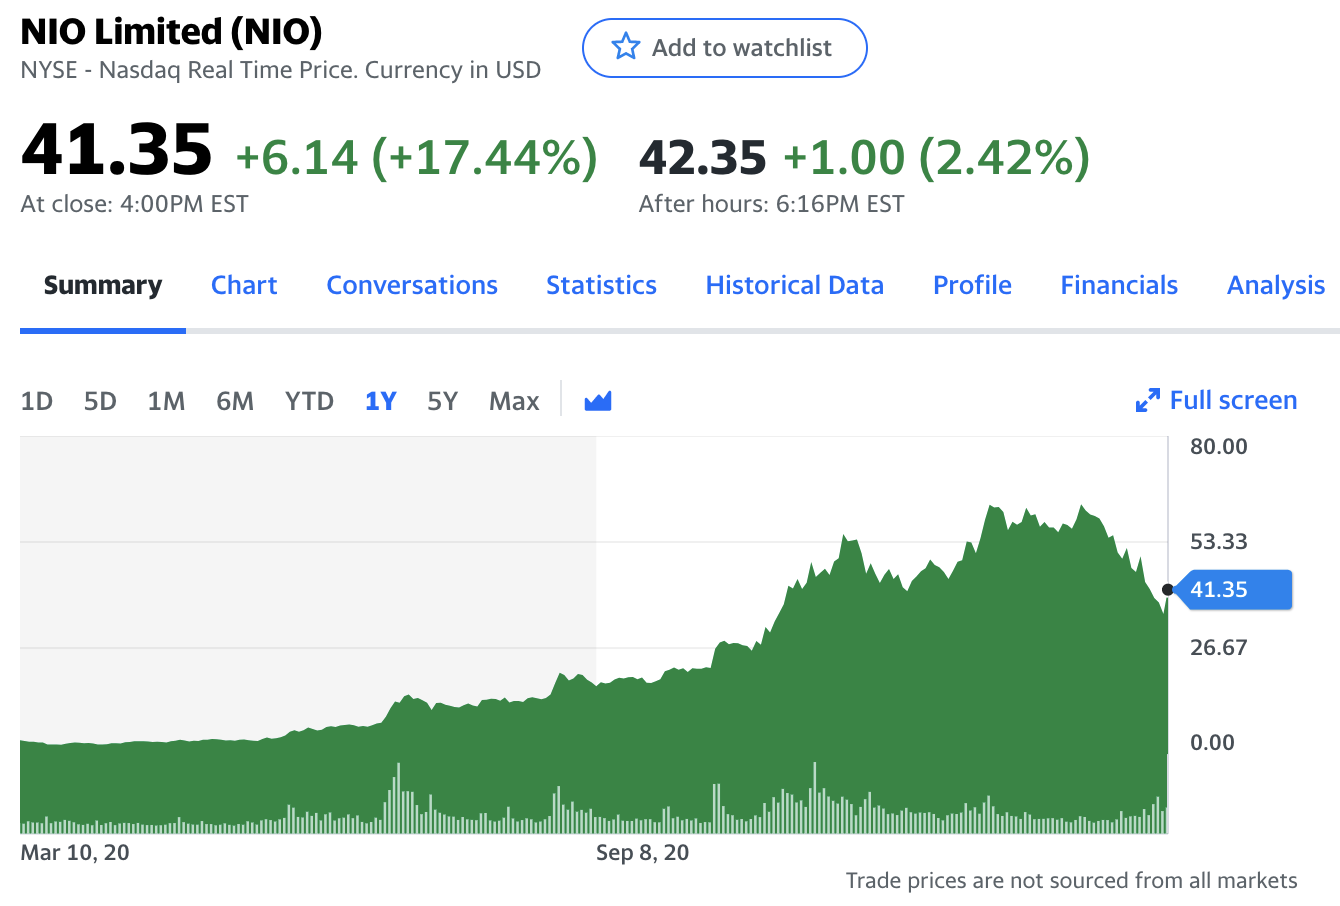The image size is (1340, 906).
Task: Select the 5D chart range
Action: 100,401
